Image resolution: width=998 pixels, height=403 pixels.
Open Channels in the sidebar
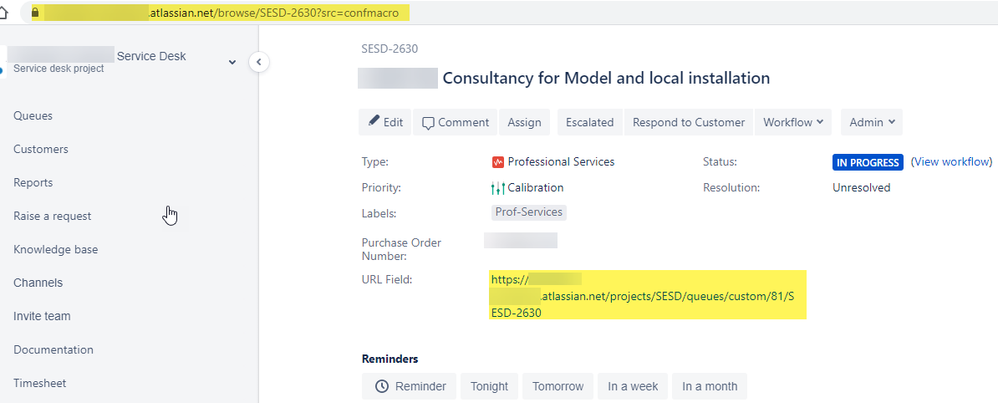tap(38, 283)
